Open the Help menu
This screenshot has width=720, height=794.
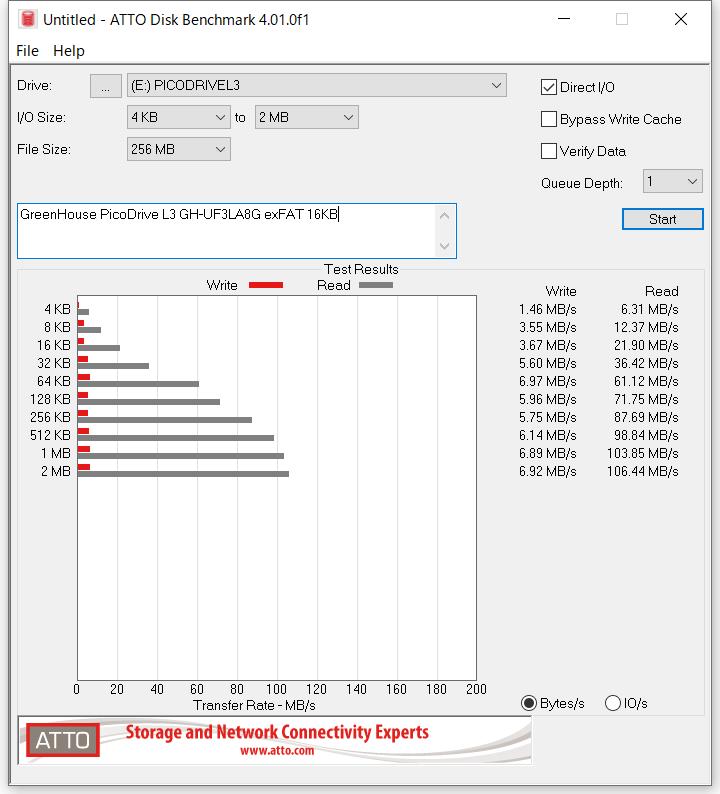point(69,51)
